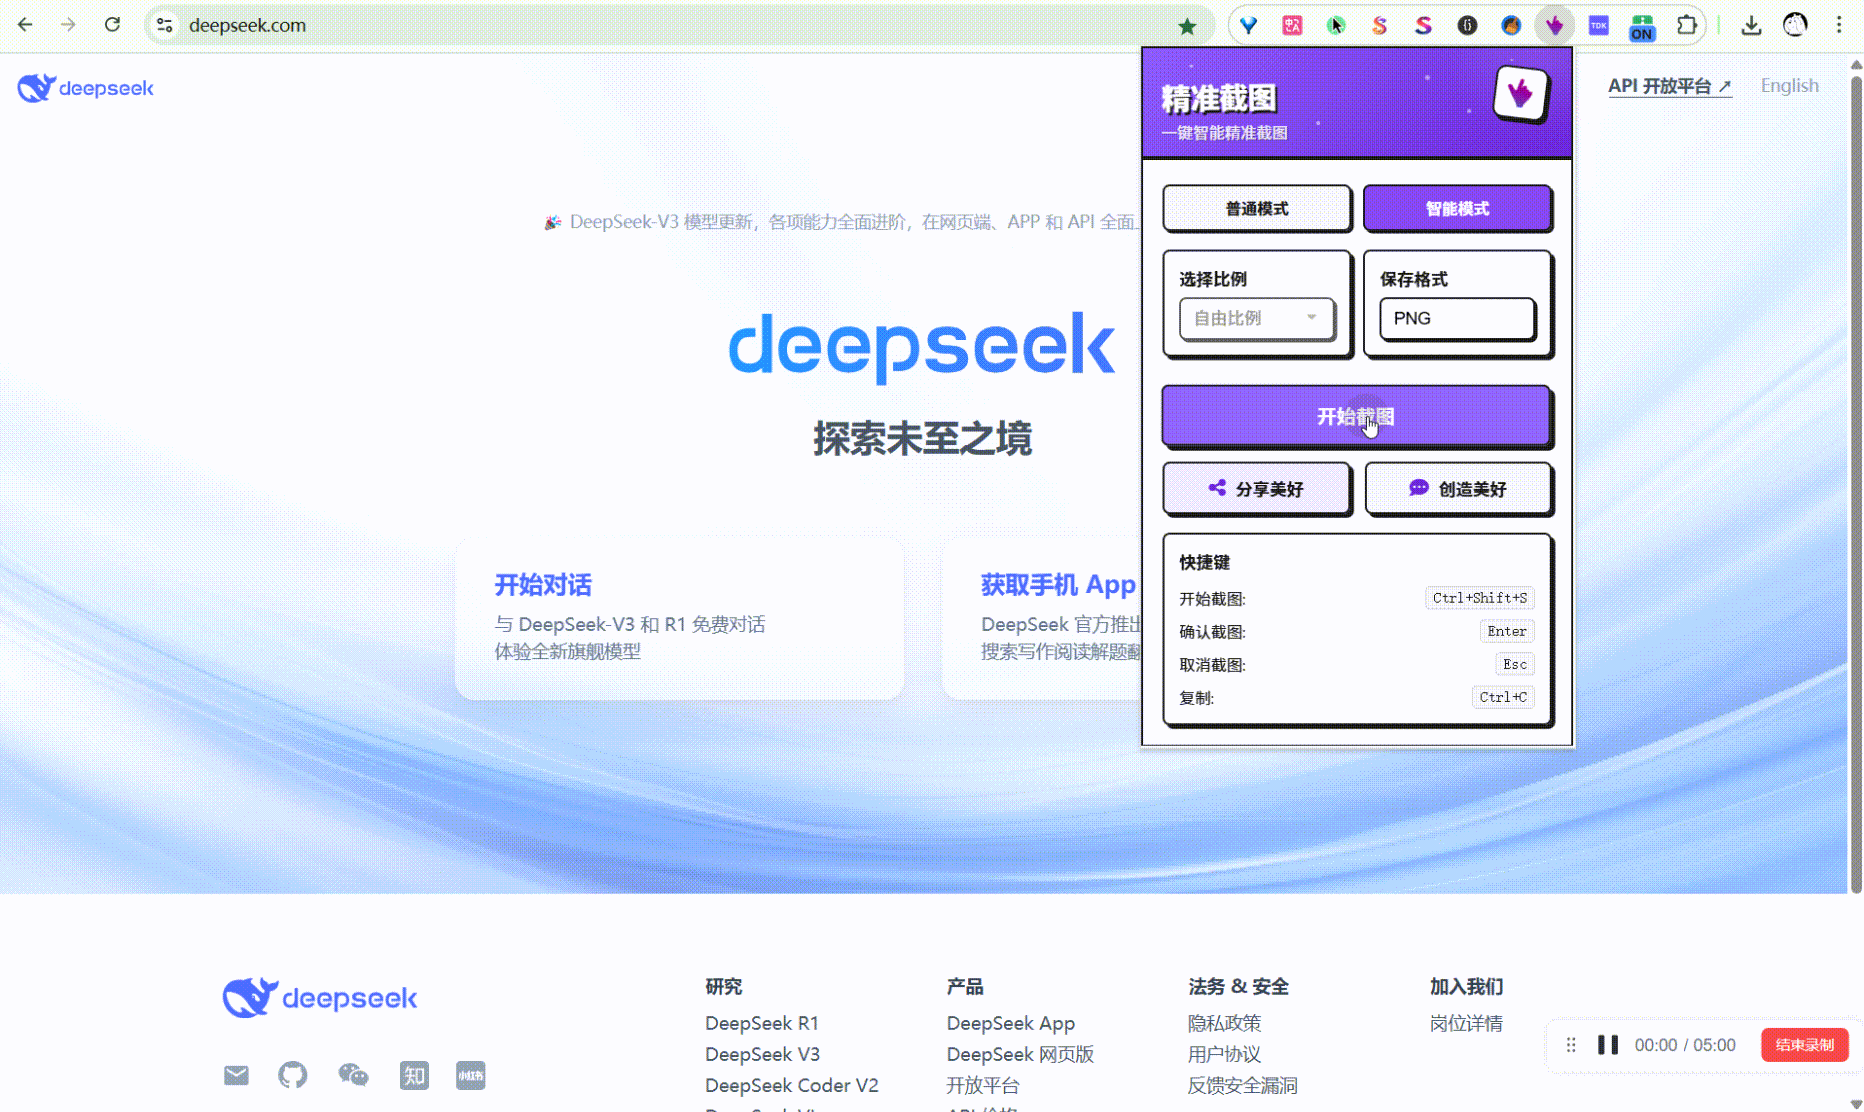Click the Ctrl+Shift+S shortcut label
This screenshot has width=1864, height=1112.
point(1479,598)
